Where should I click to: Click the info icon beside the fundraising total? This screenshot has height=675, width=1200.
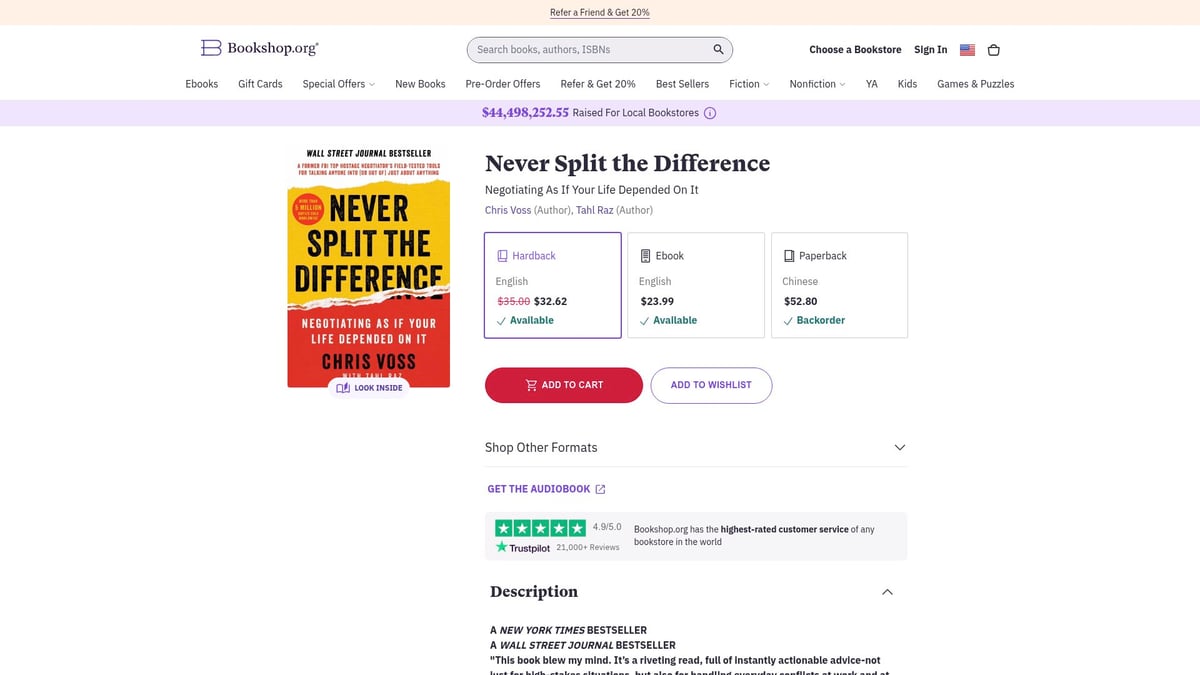pyautogui.click(x=710, y=113)
